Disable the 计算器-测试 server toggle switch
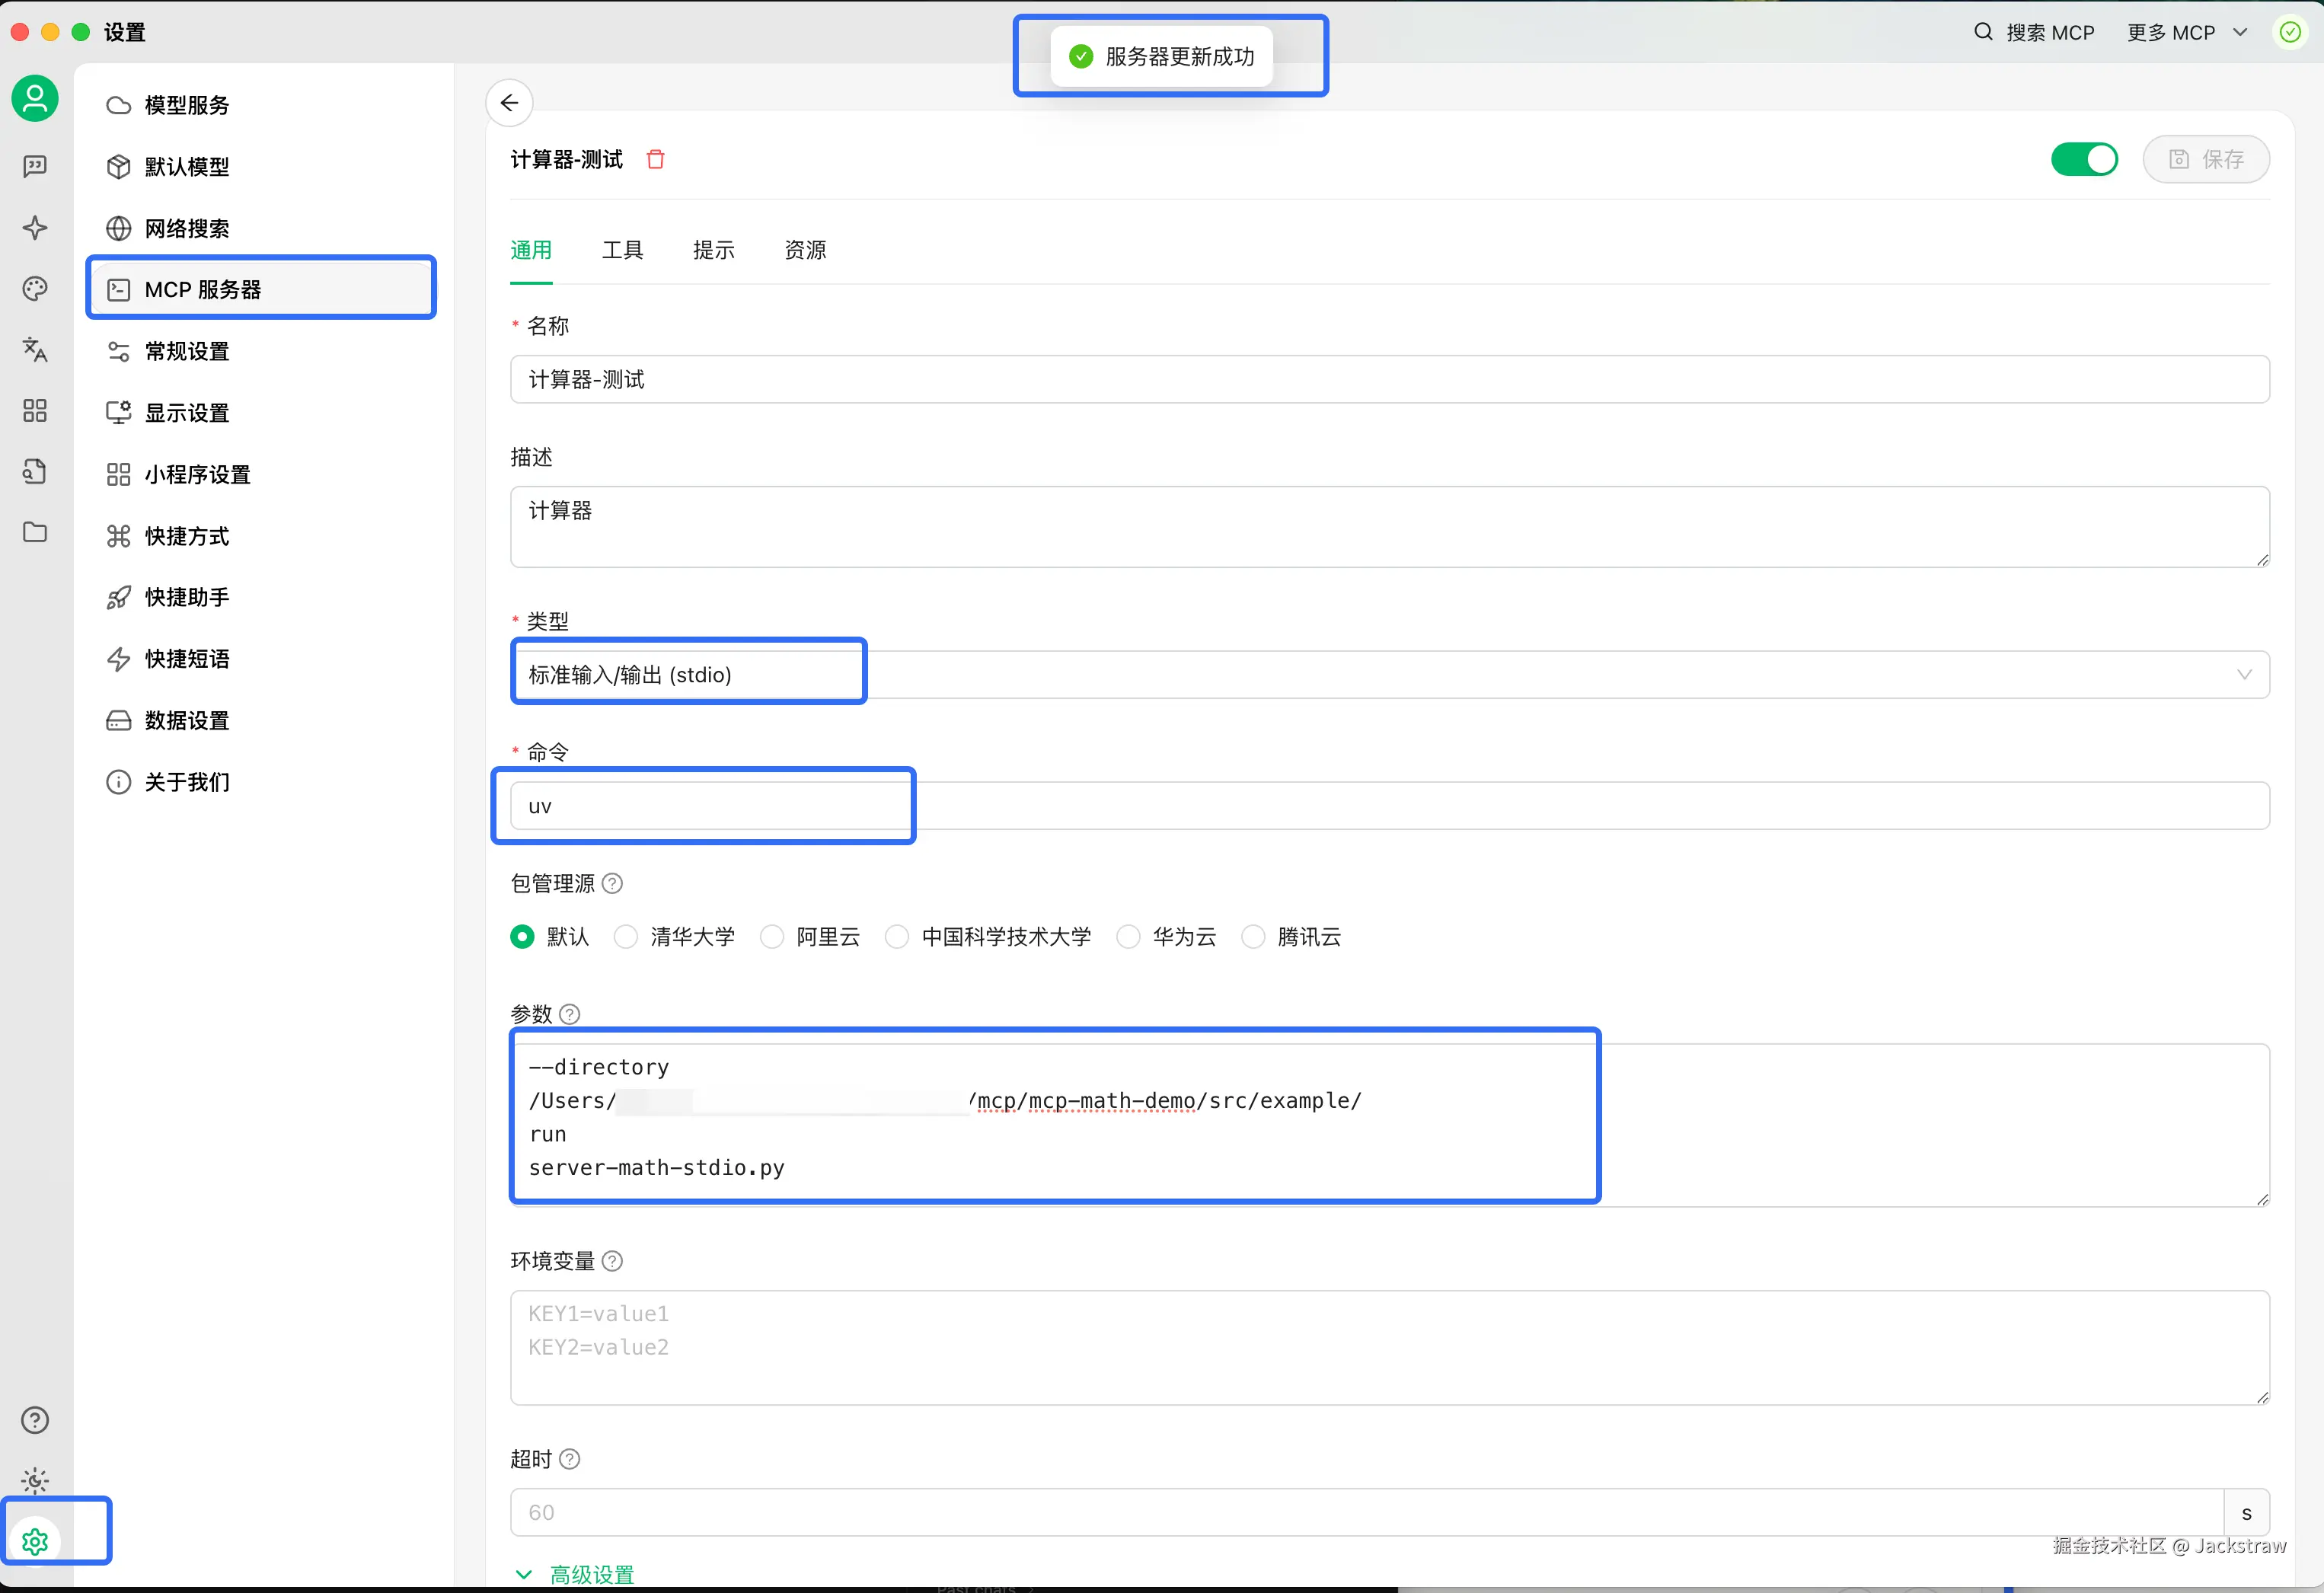2324x1593 pixels. (2083, 159)
